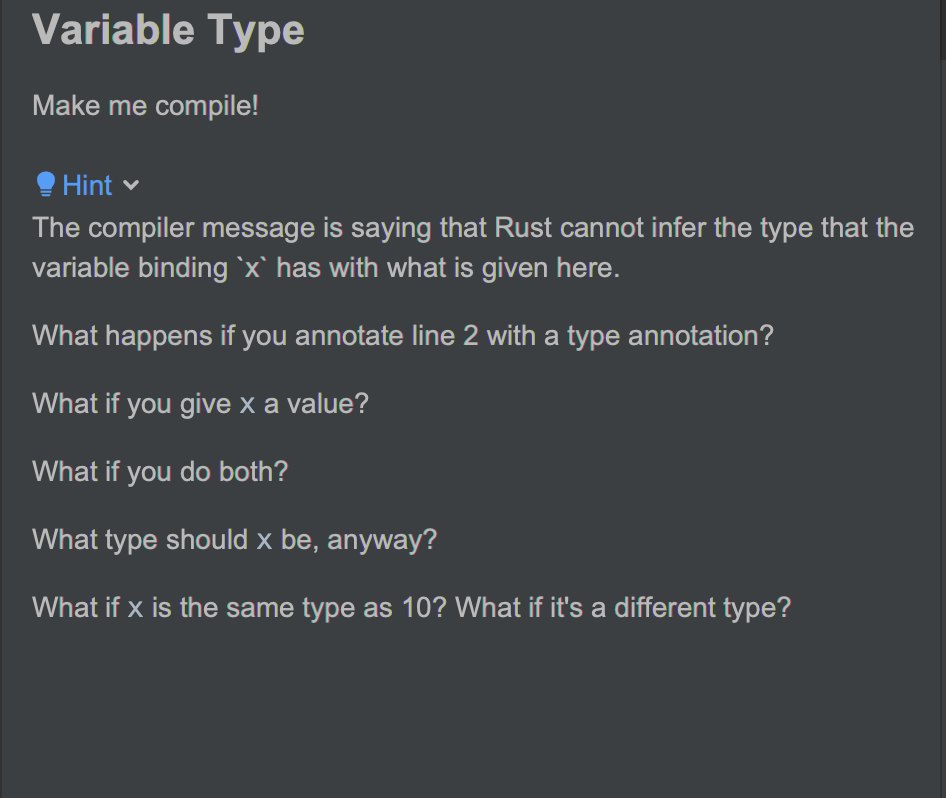Click the What type should x be line

click(x=234, y=540)
